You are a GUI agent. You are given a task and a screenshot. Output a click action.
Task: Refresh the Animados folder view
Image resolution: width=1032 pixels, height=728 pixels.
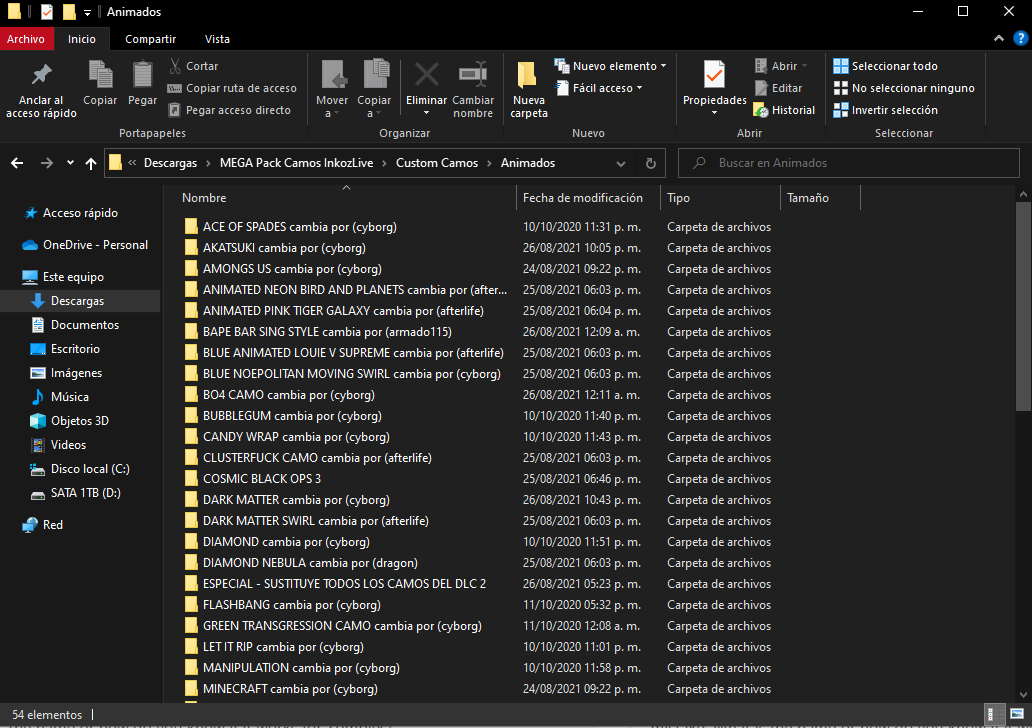(650, 163)
